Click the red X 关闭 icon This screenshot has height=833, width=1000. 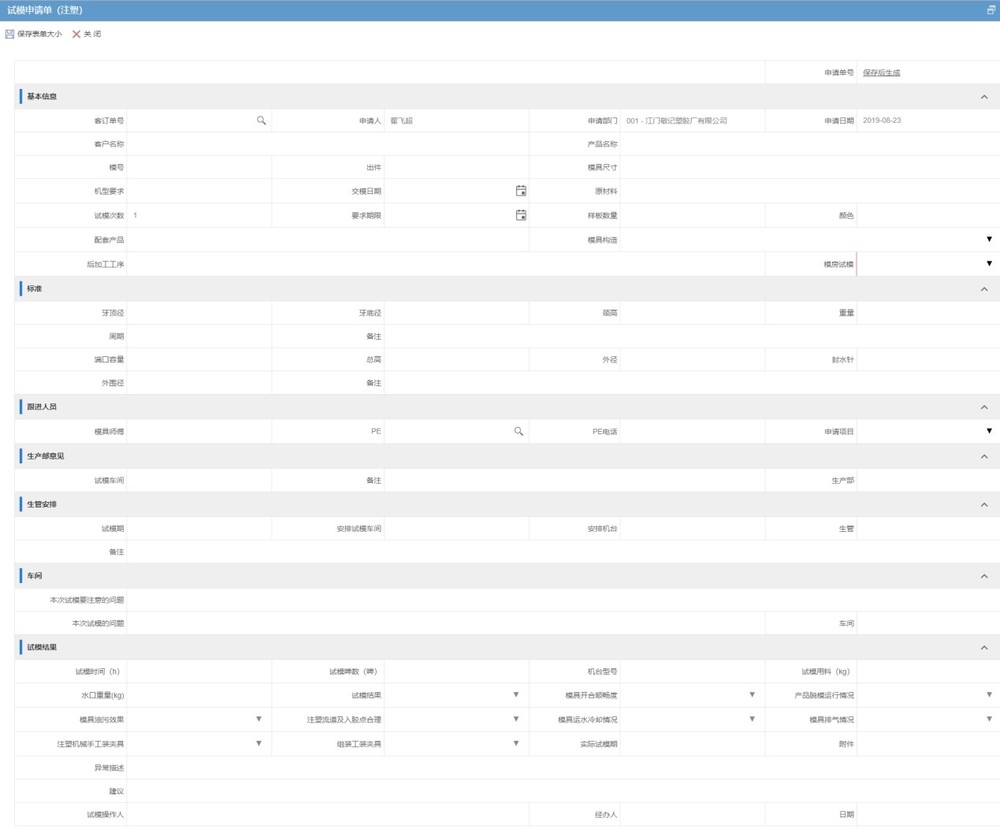pyautogui.click(x=76, y=34)
